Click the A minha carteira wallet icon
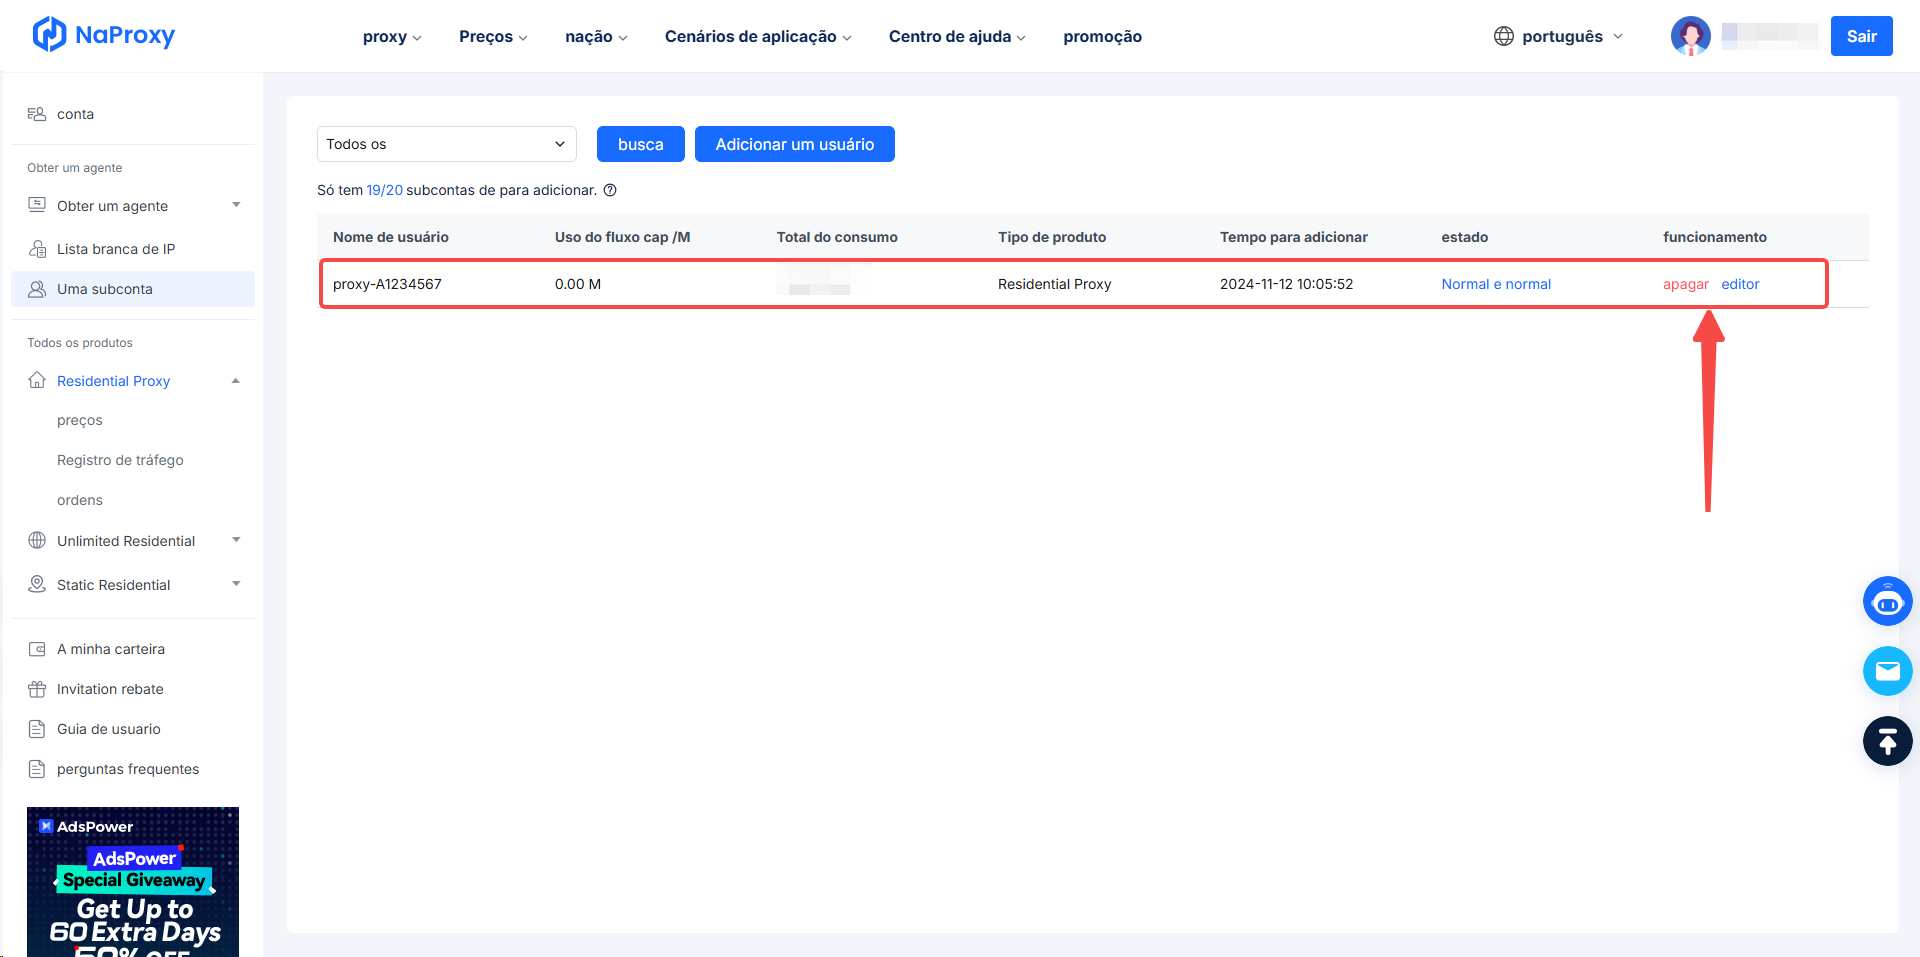Screen dimensions: 1920x957 (37, 649)
